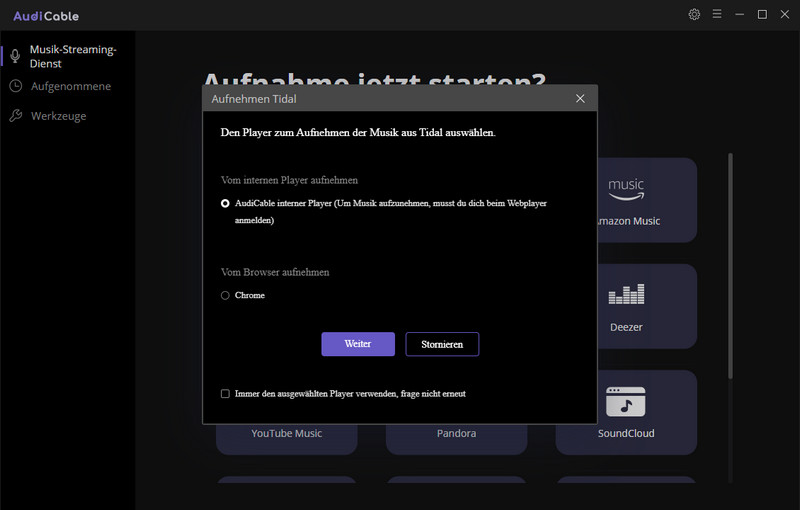Click the Amazon Music logo icon
The image size is (800, 510).
click(x=626, y=189)
